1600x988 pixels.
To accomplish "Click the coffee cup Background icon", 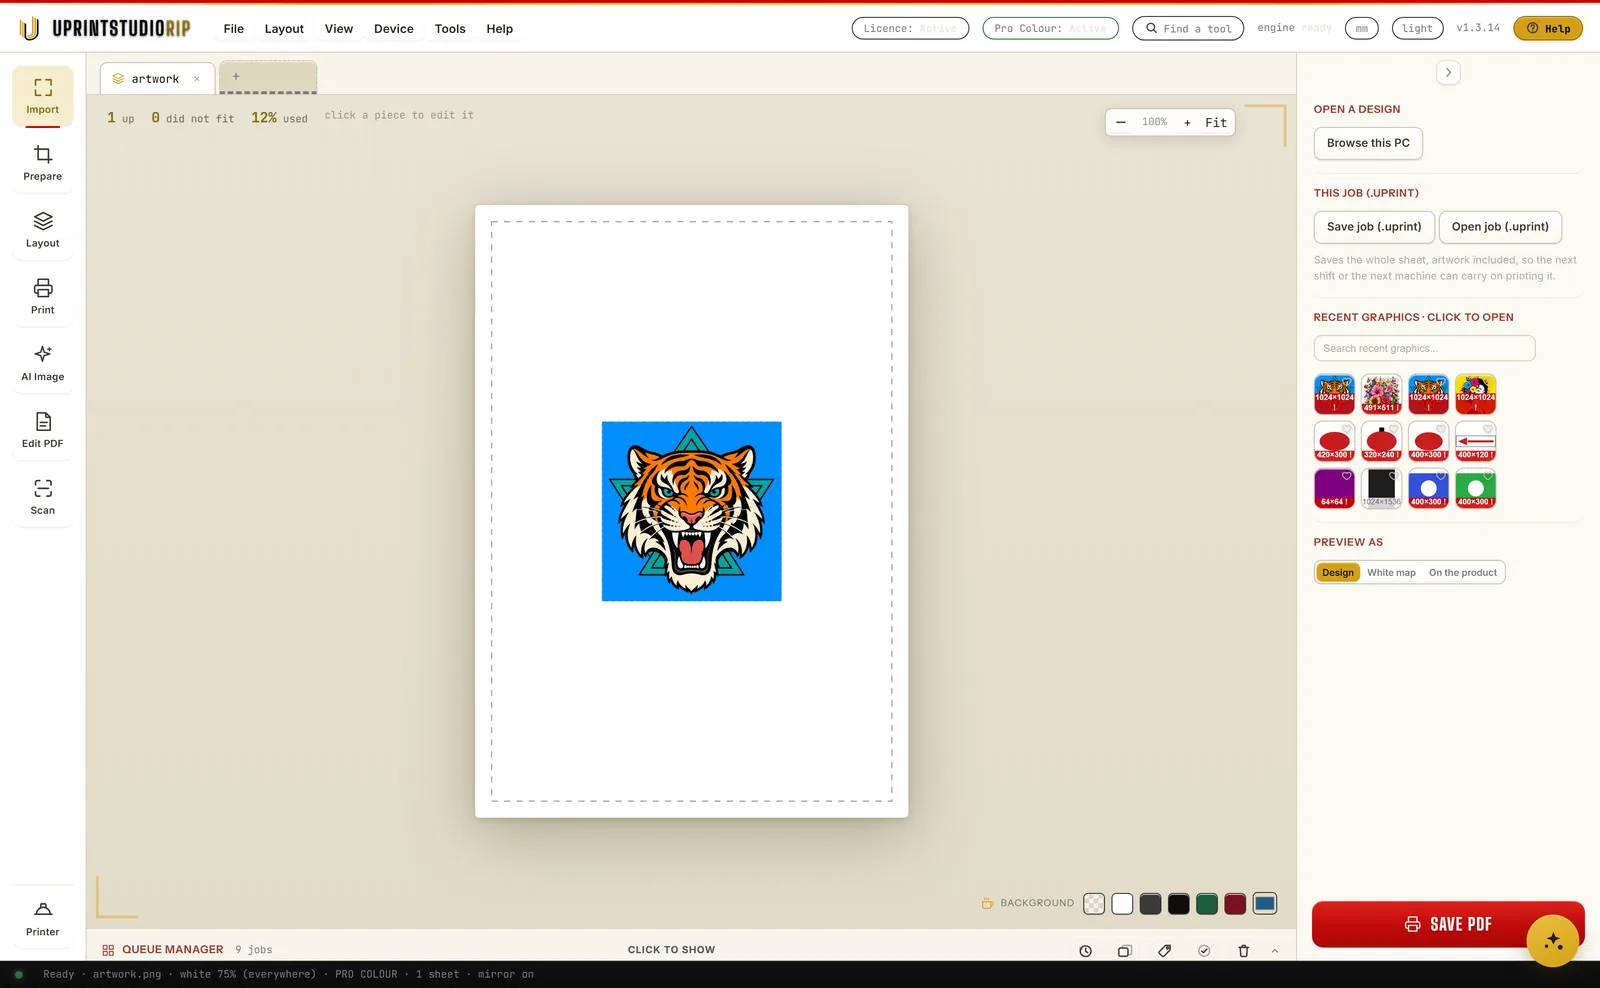I will pos(987,903).
